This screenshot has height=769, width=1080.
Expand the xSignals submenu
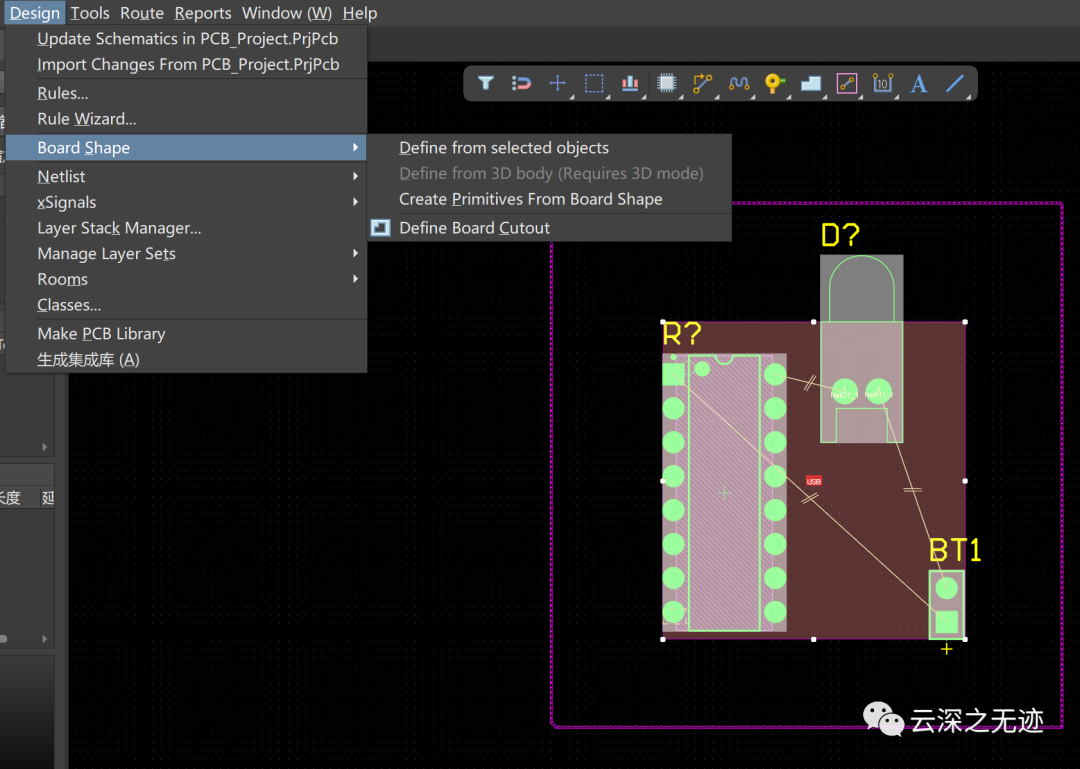click(x=186, y=202)
